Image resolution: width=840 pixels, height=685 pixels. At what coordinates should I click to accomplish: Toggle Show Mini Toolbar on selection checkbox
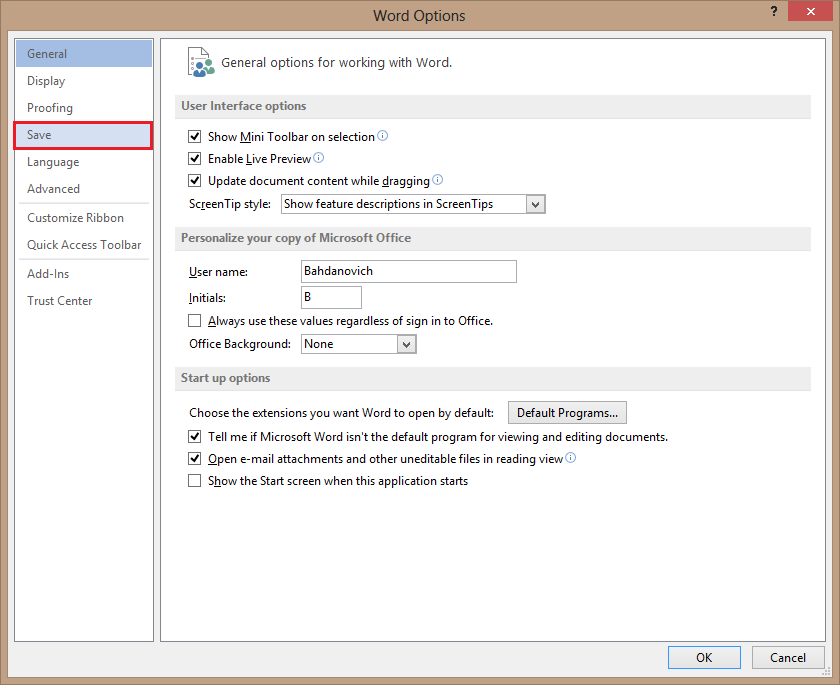coord(194,137)
